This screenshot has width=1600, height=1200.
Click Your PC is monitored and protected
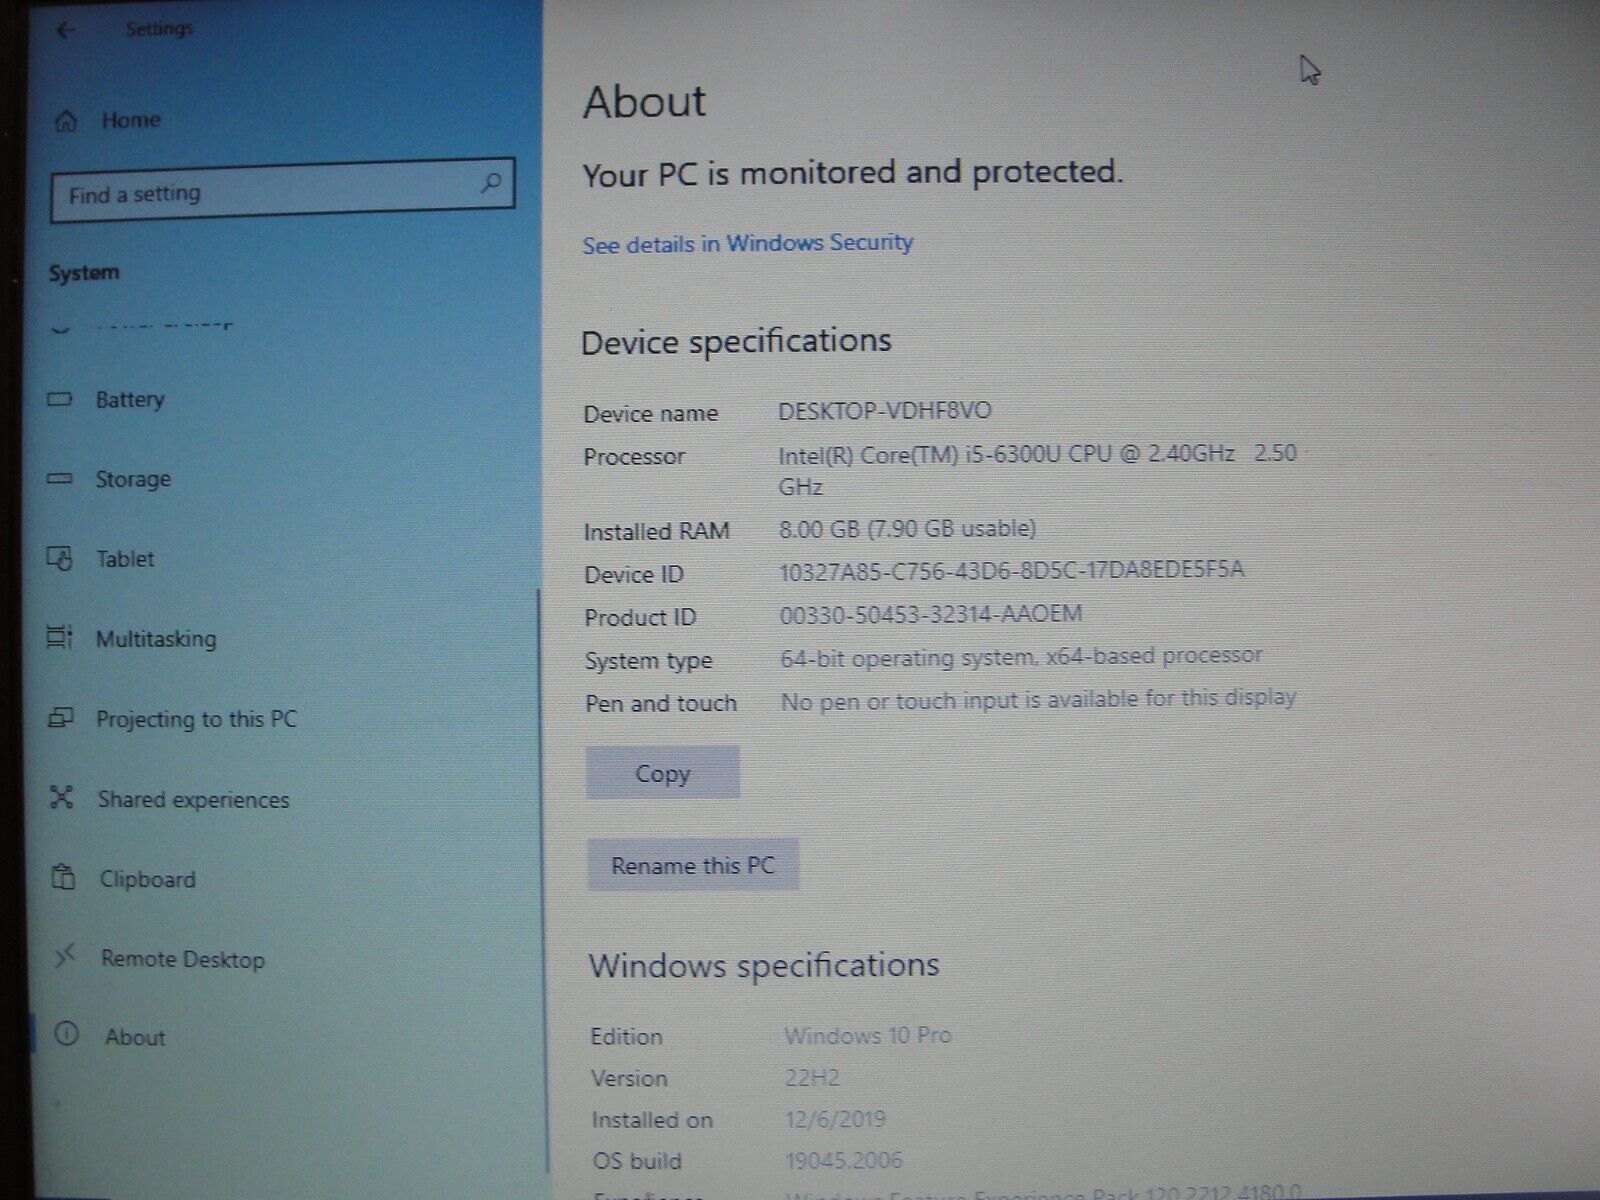pos(853,173)
